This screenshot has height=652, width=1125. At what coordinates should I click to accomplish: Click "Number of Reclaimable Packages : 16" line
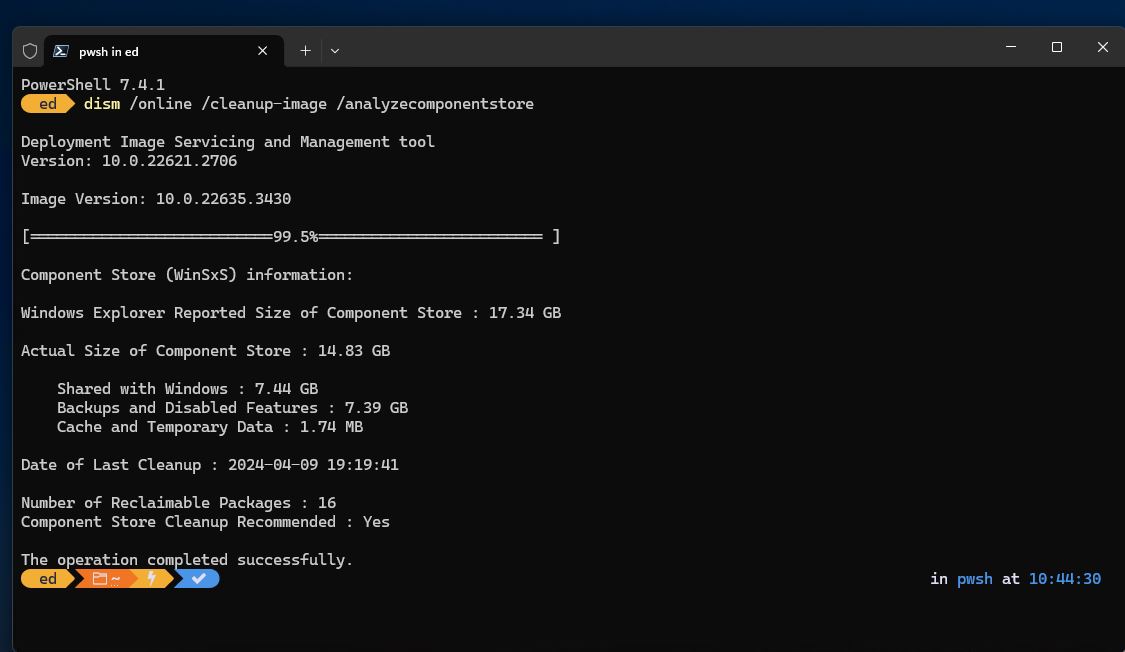tap(179, 503)
